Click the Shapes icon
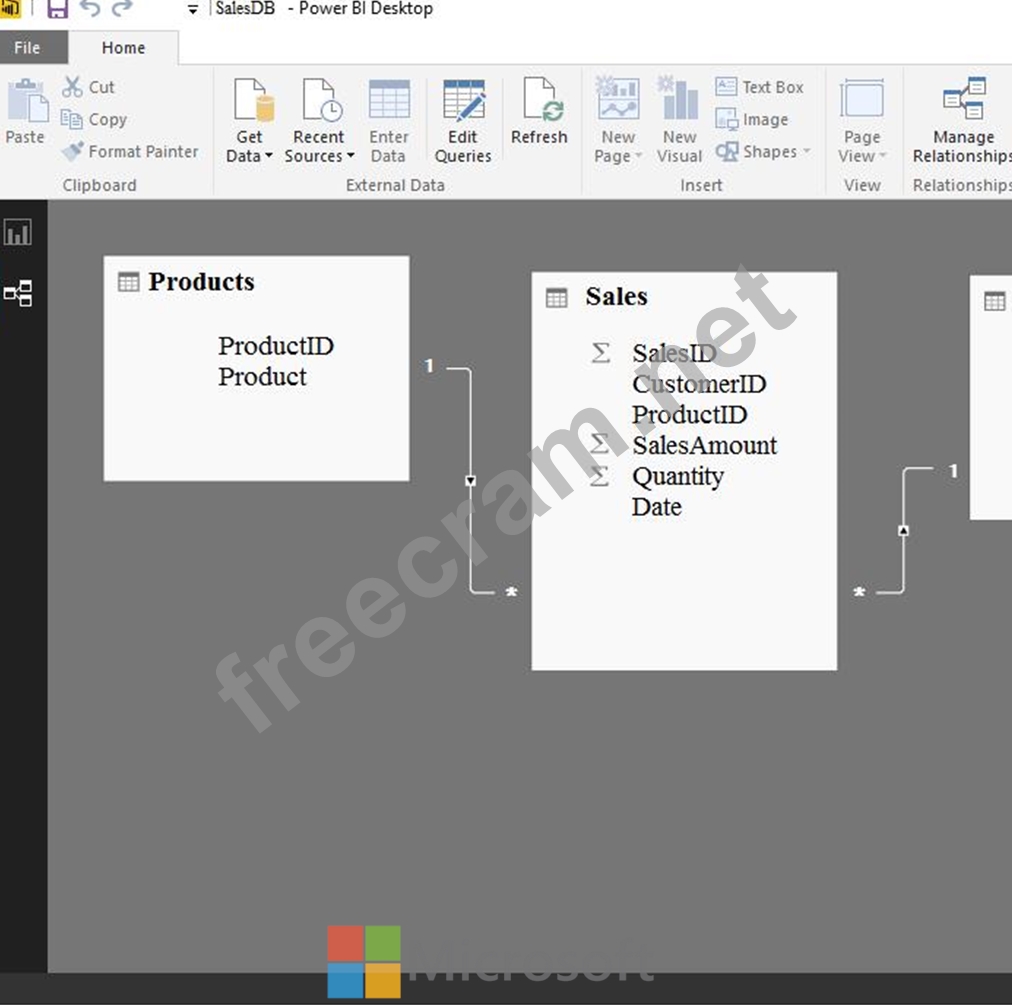The image size is (1012, 1005). click(x=727, y=152)
